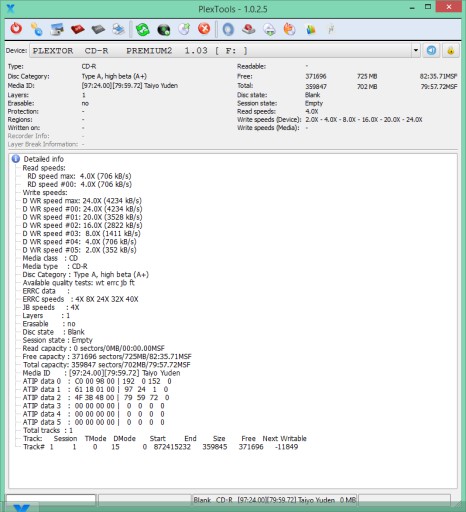Click the Write speeds (Device) value list
Viewport: 466px width, 512px height.
(x=364, y=120)
